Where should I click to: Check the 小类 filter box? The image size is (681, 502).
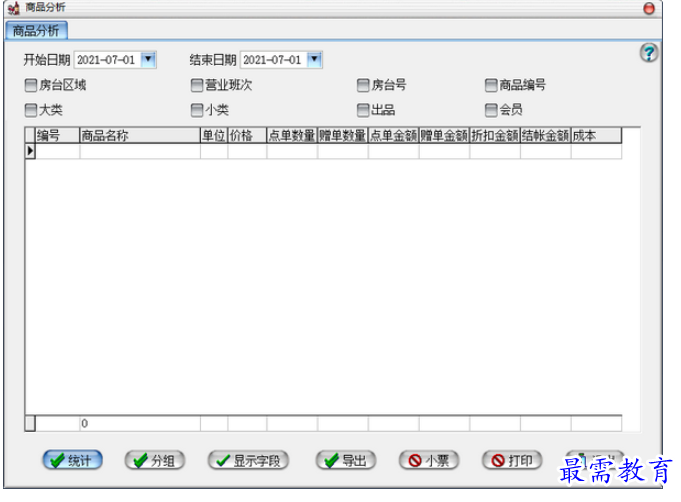point(197,110)
